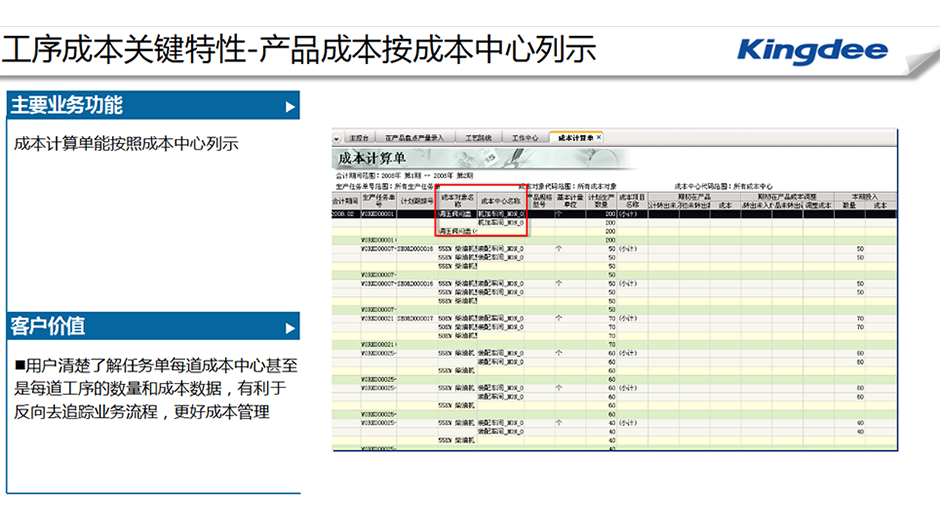940x524 pixels.
Task: Click arrow icon beside 客户价值 header
Action: point(290,327)
